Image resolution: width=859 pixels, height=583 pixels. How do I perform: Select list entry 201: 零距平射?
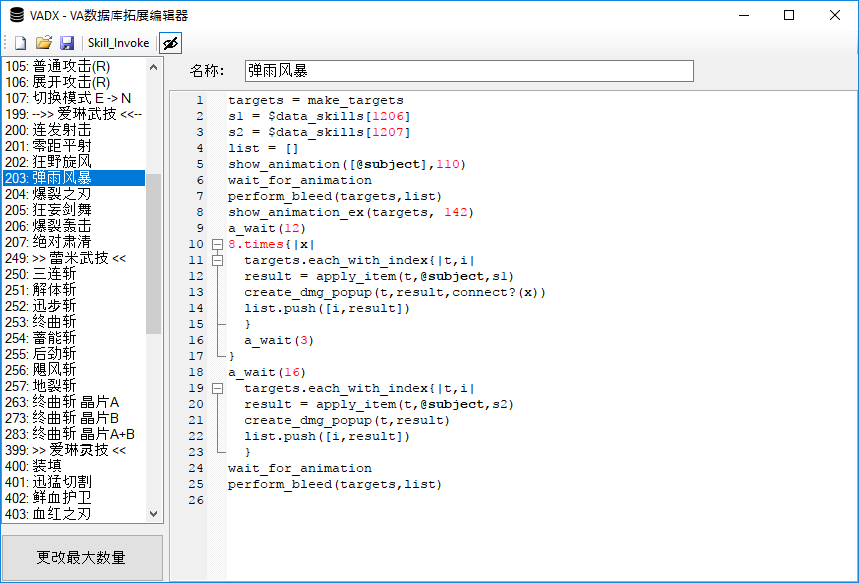(x=74, y=146)
